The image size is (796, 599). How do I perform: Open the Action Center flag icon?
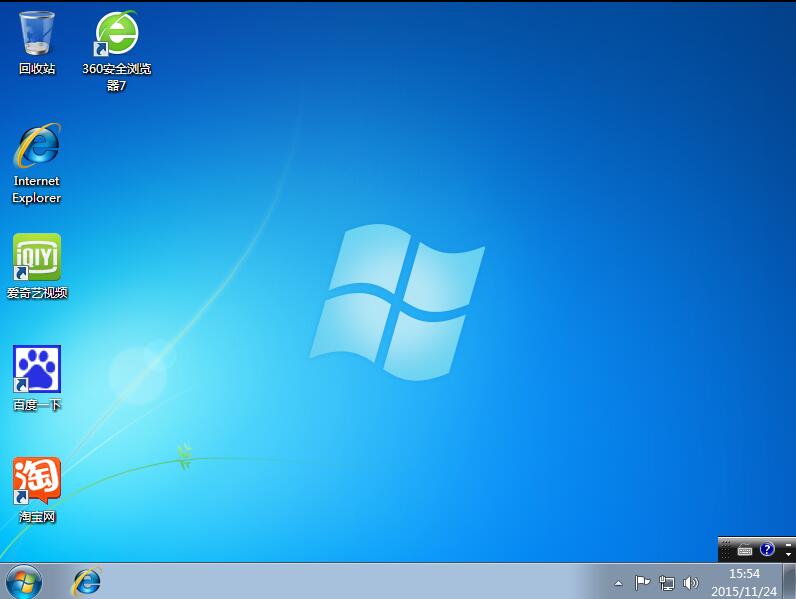pyautogui.click(x=642, y=582)
